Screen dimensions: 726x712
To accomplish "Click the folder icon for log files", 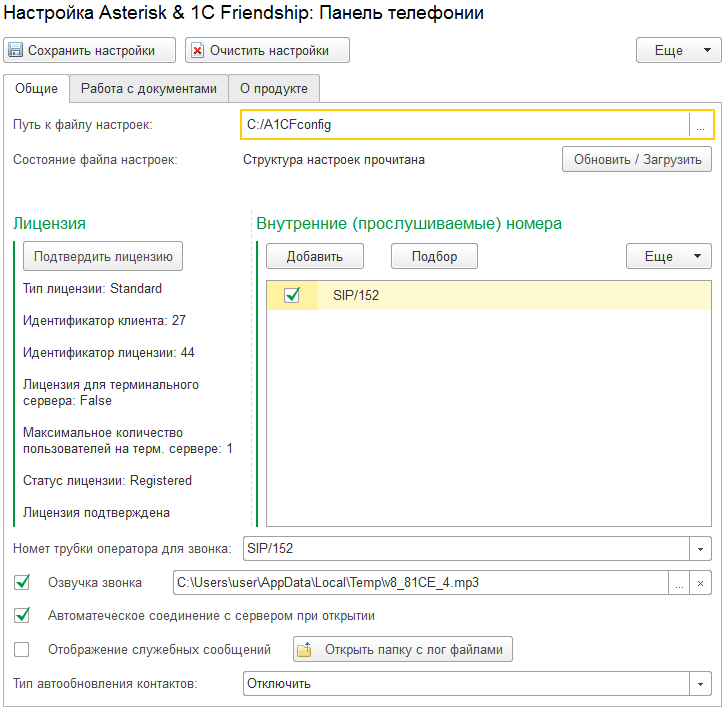I will point(305,650).
